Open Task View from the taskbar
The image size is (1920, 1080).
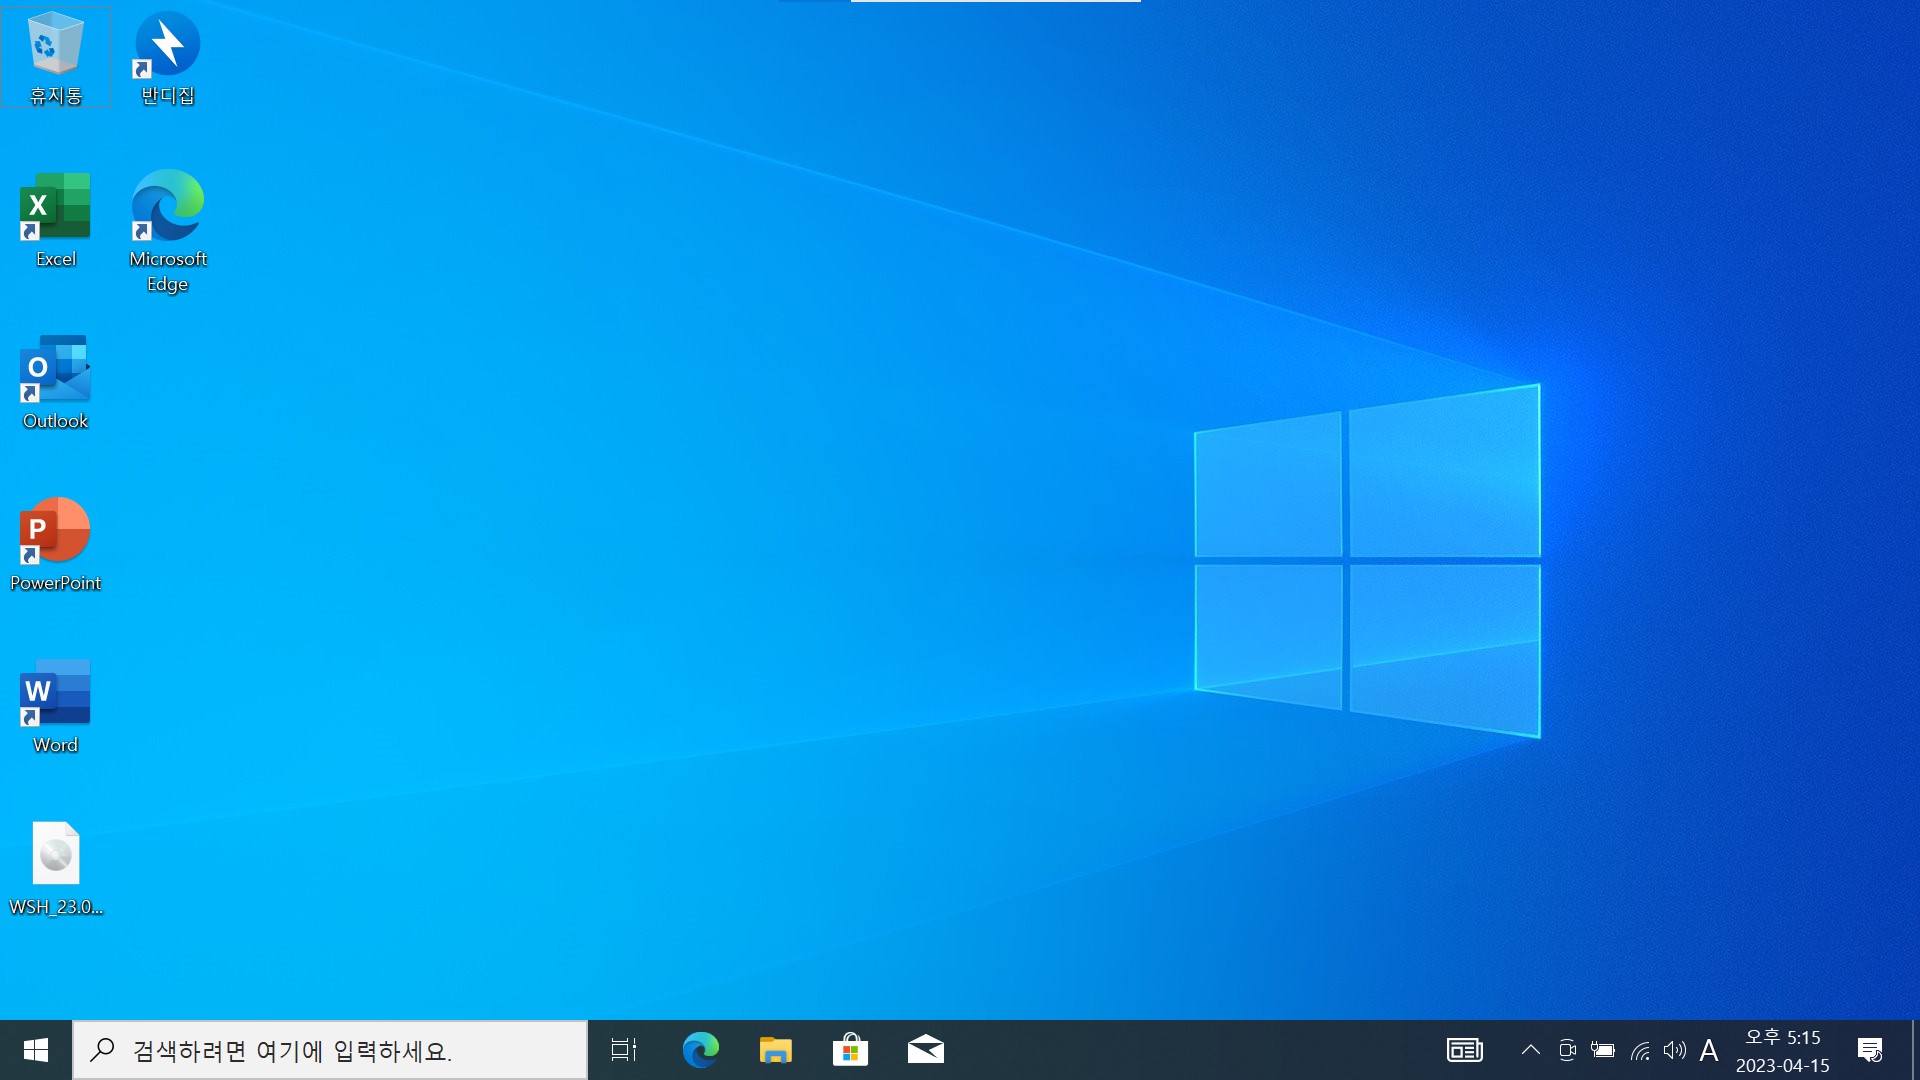pyautogui.click(x=624, y=1050)
